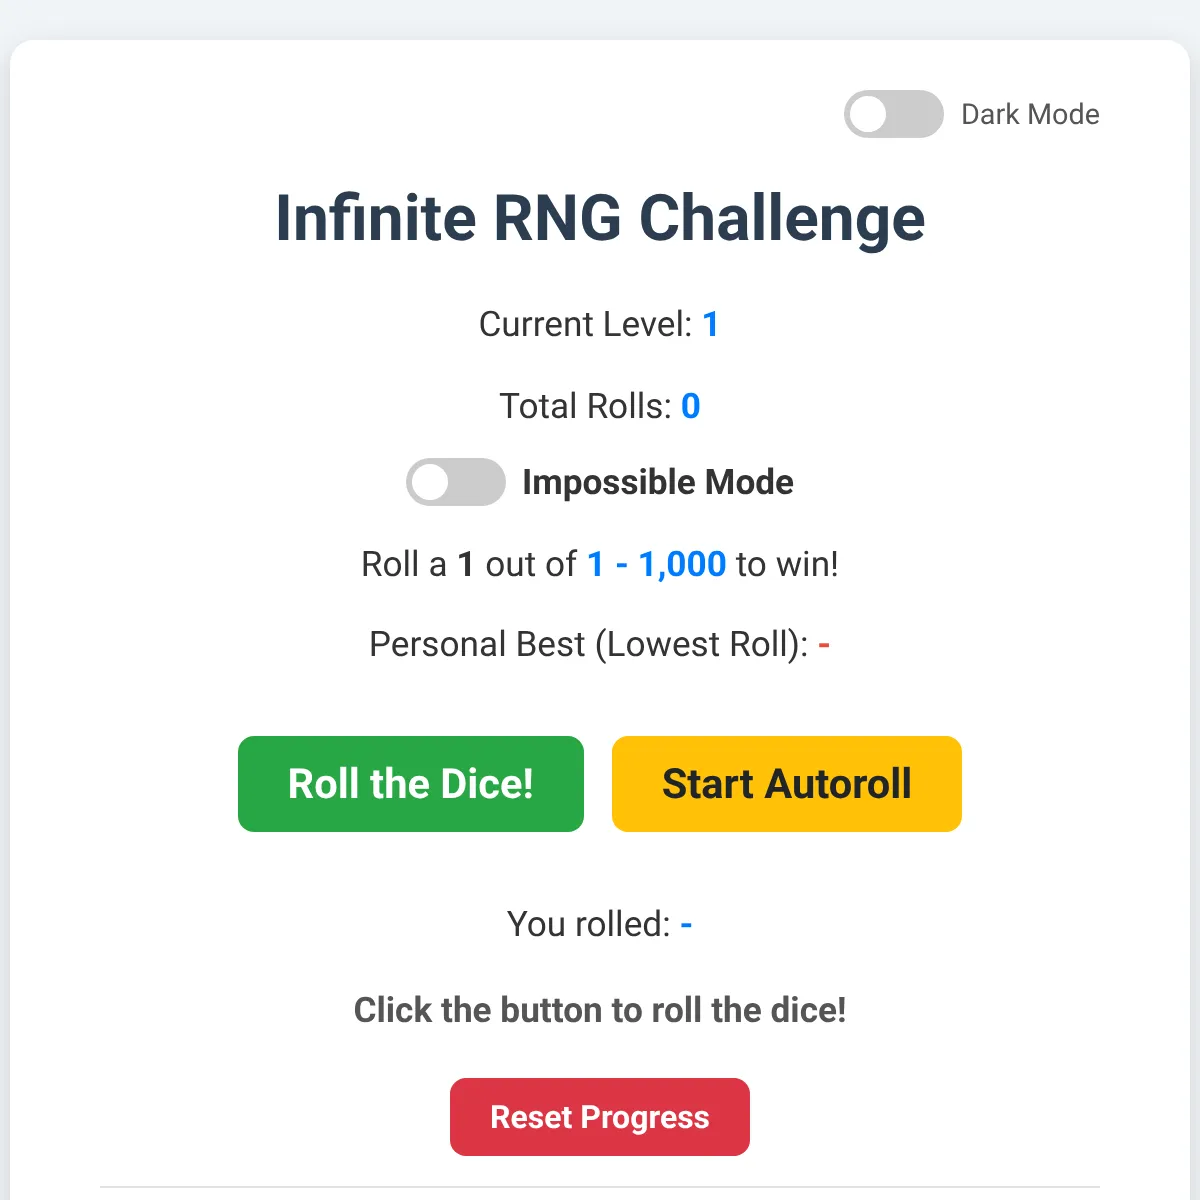Viewport: 1200px width, 1200px height.
Task: Start Autoroll with the yellow button
Action: [x=787, y=784]
